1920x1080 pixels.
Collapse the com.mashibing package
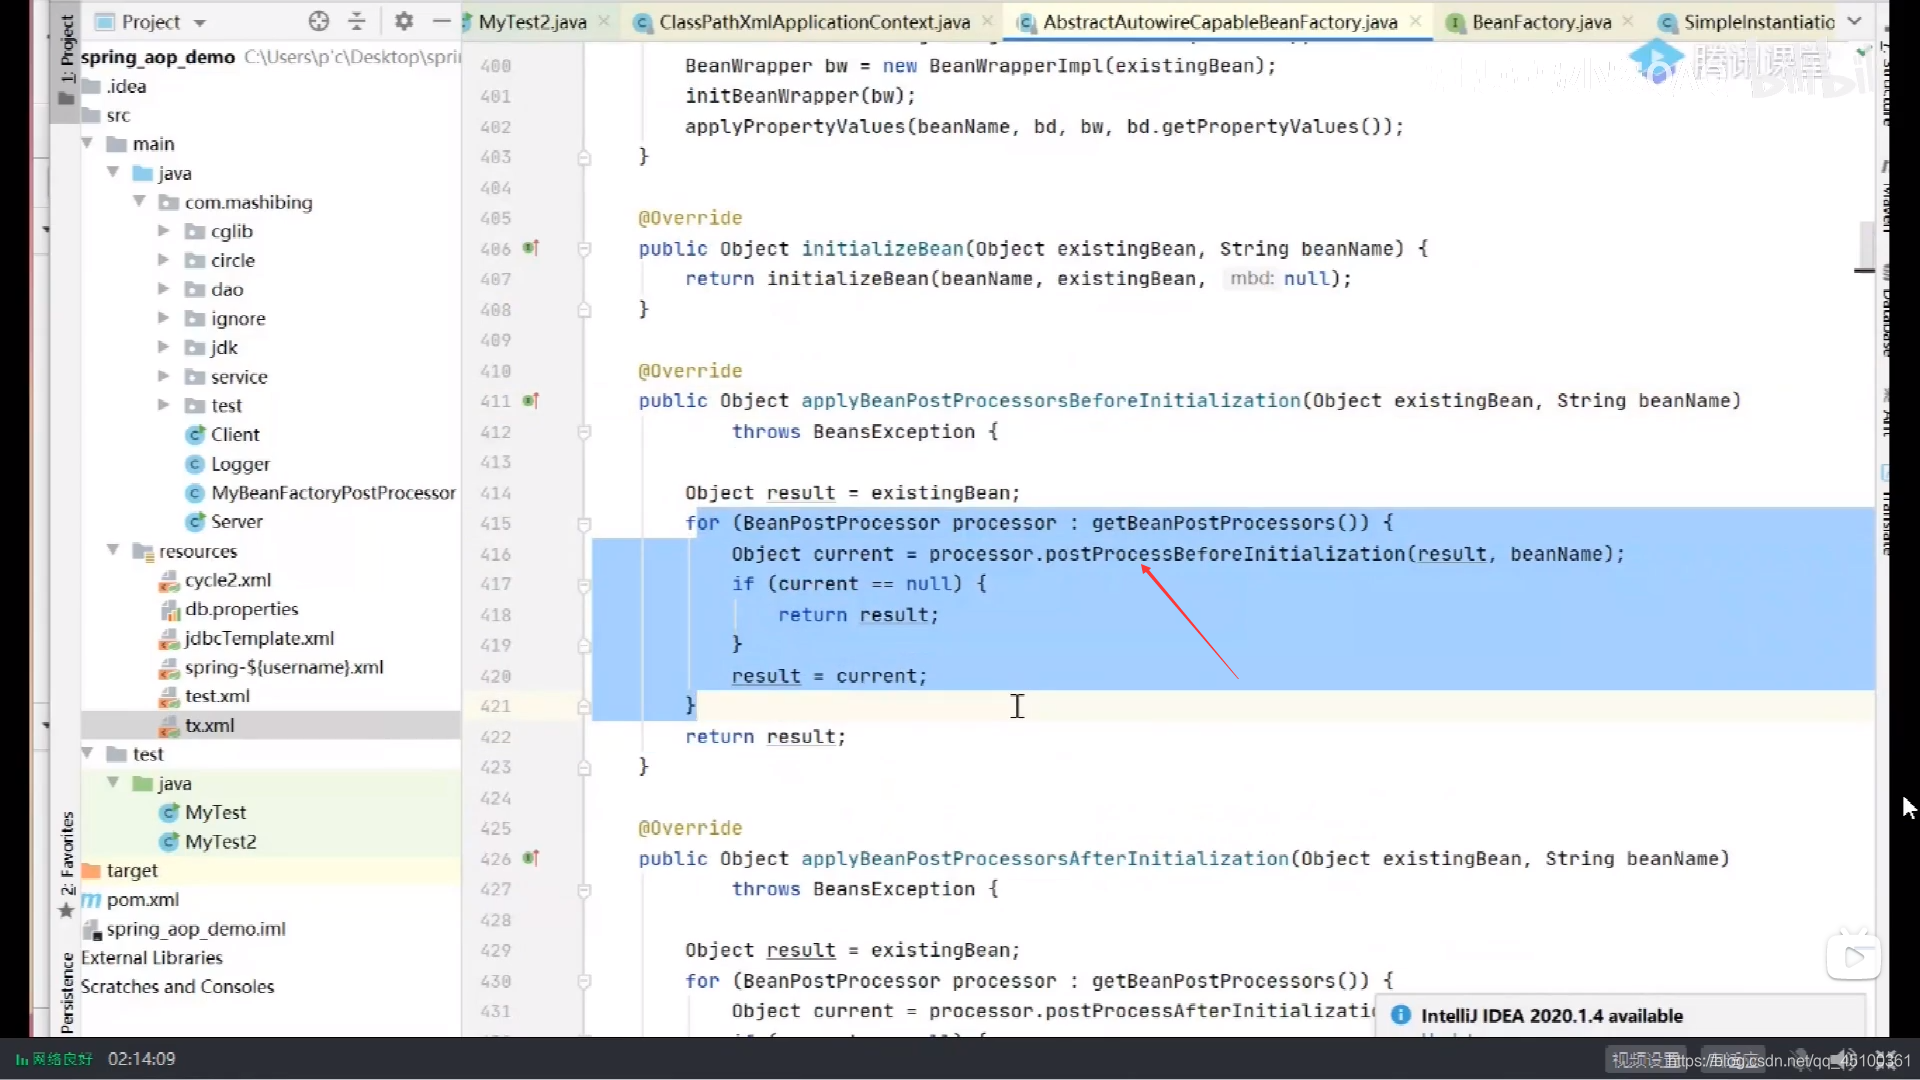[x=139, y=202]
